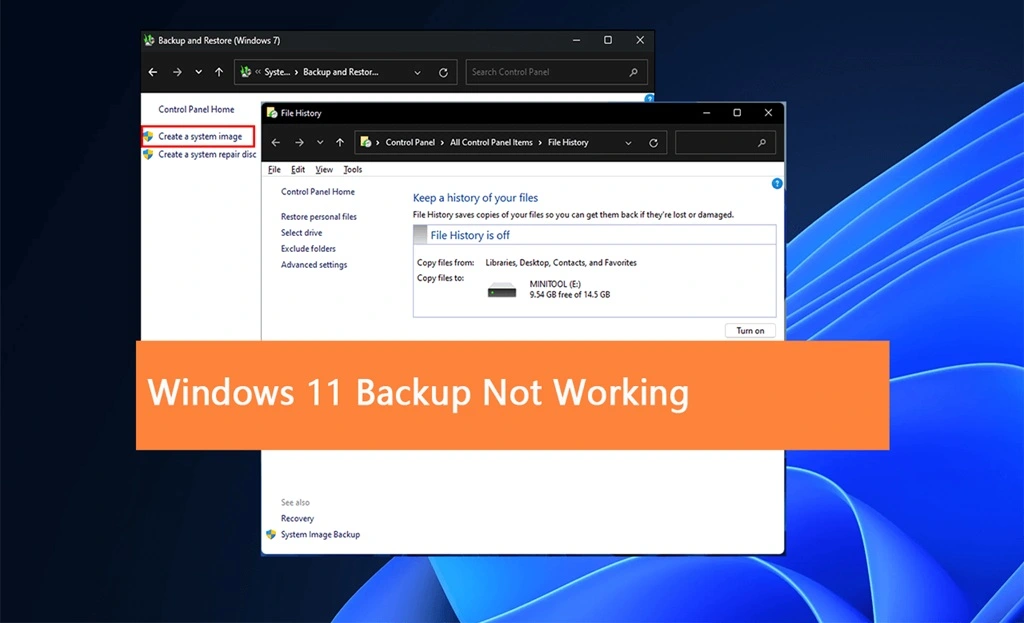1024x623 pixels.
Task: Open Control Panel Home in Backup and Restore
Action: (196, 109)
